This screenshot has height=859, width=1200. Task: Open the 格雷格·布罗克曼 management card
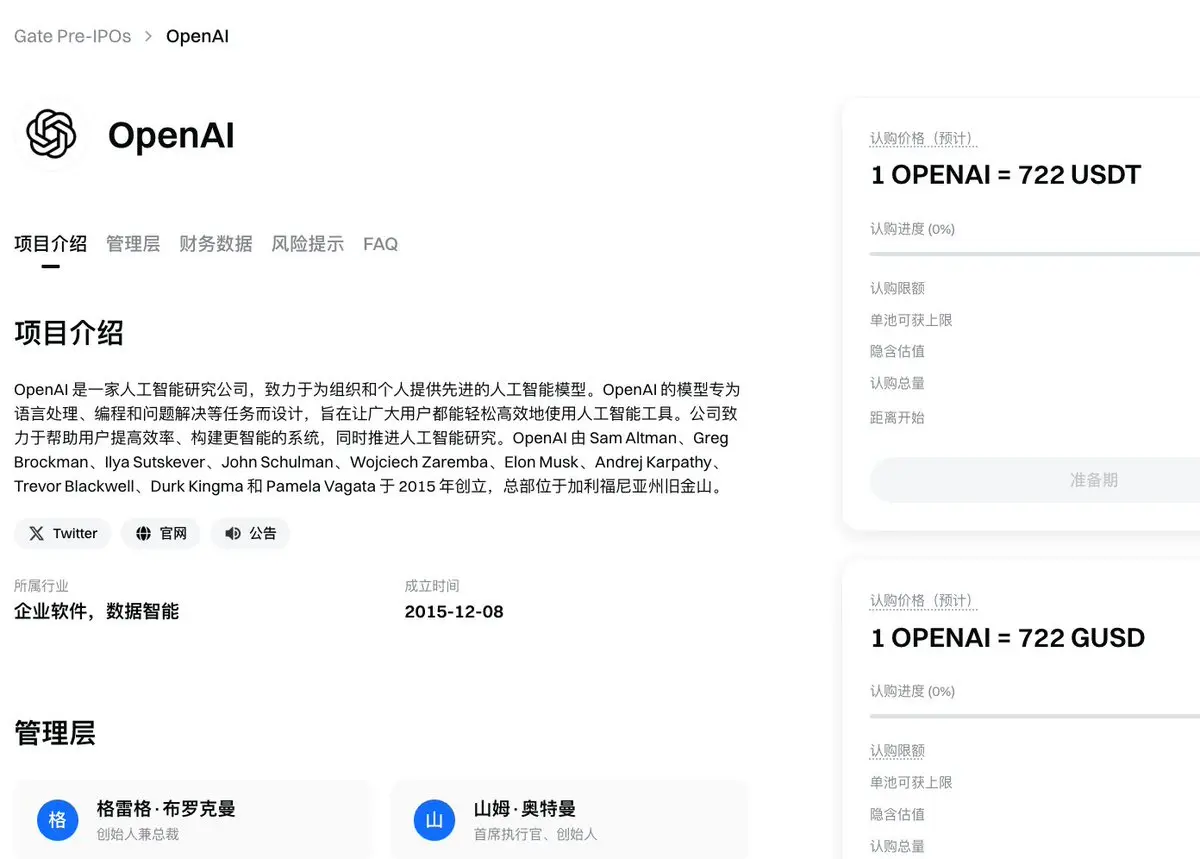(x=192, y=819)
